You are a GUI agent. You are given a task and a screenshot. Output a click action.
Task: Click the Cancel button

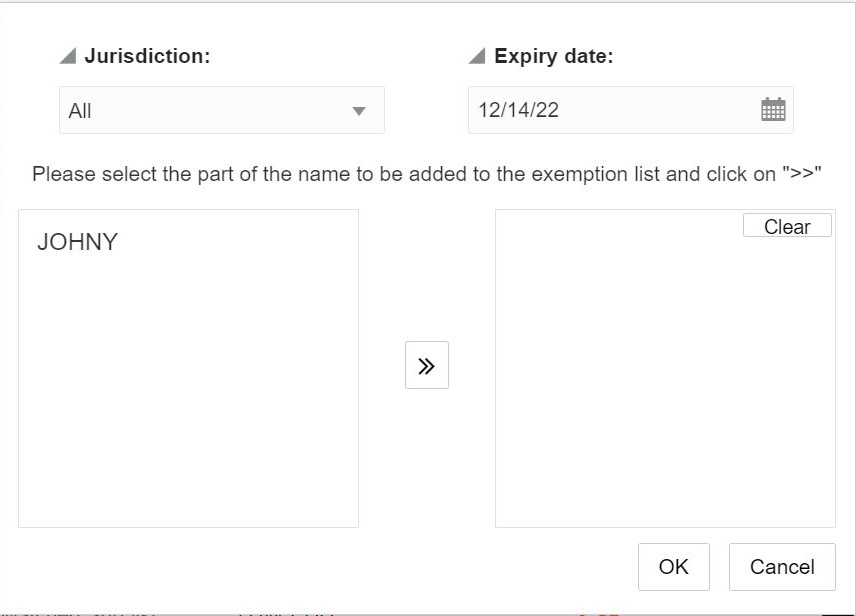(x=783, y=566)
